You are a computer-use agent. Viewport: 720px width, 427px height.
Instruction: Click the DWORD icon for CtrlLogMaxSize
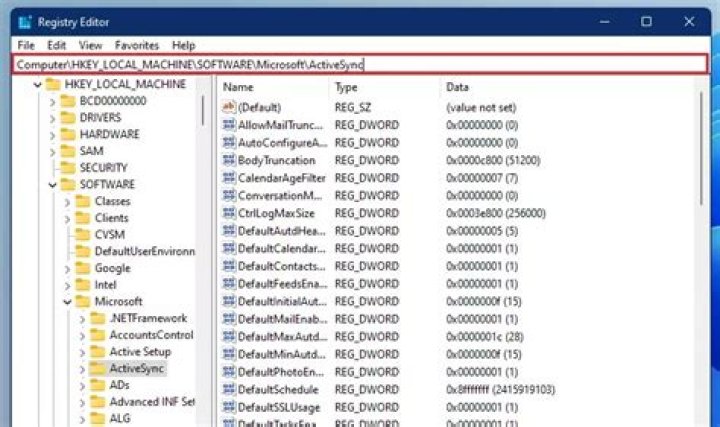(x=229, y=213)
